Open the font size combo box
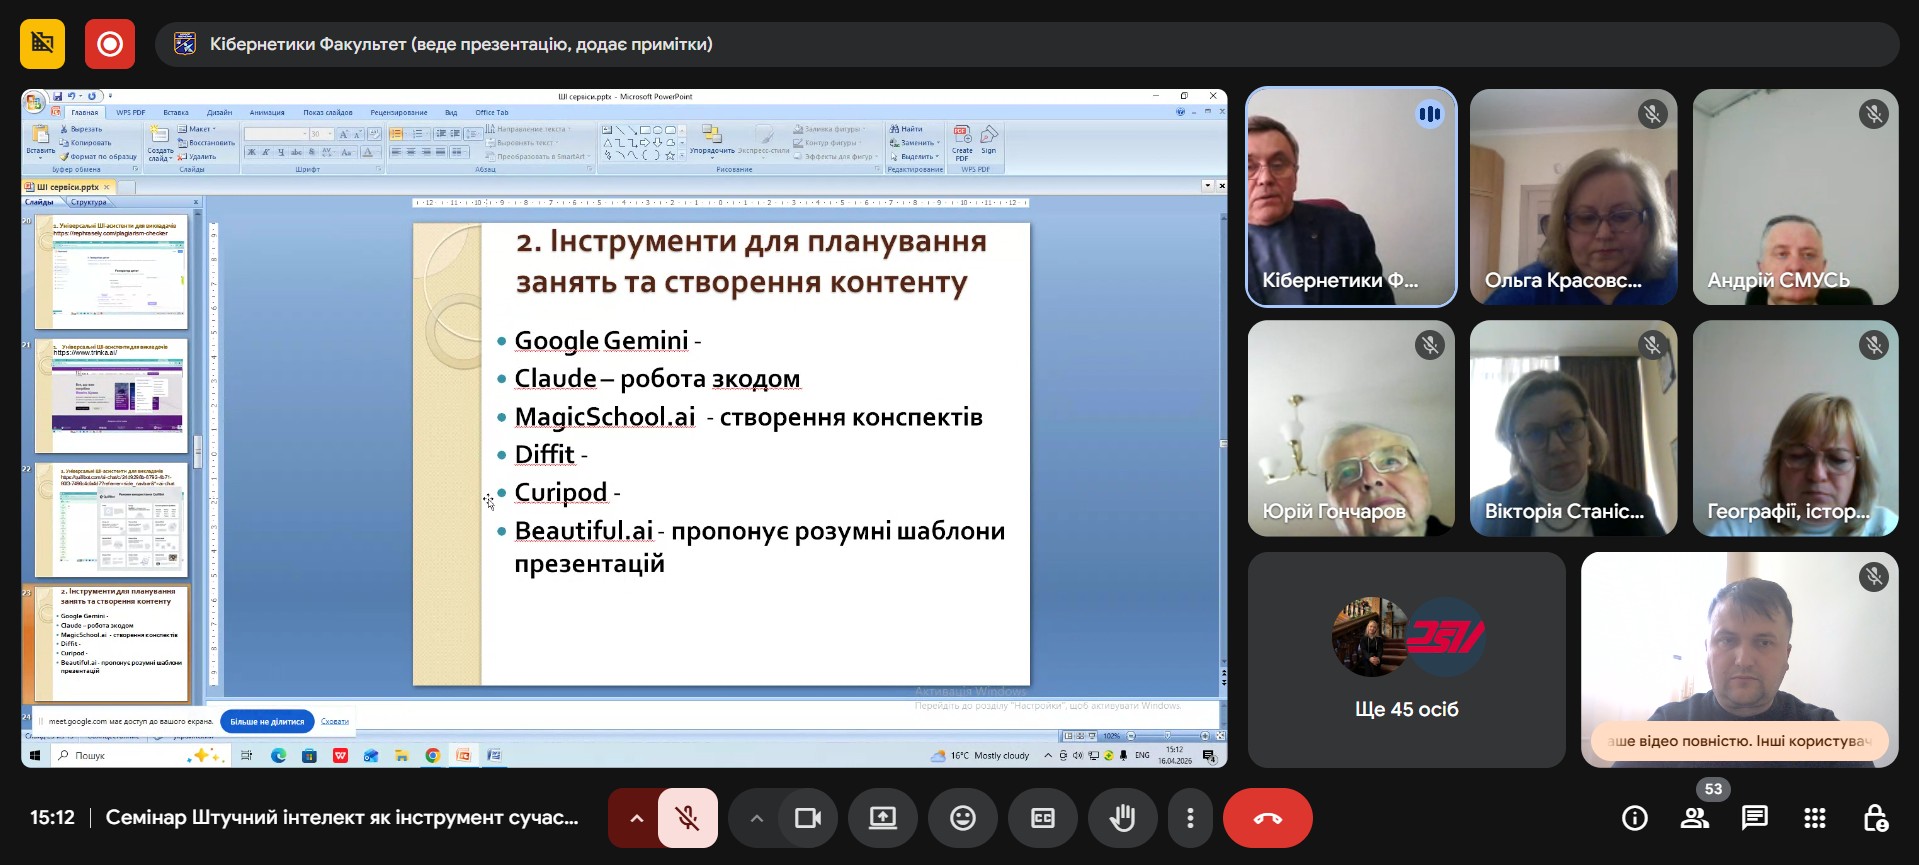 [320, 134]
